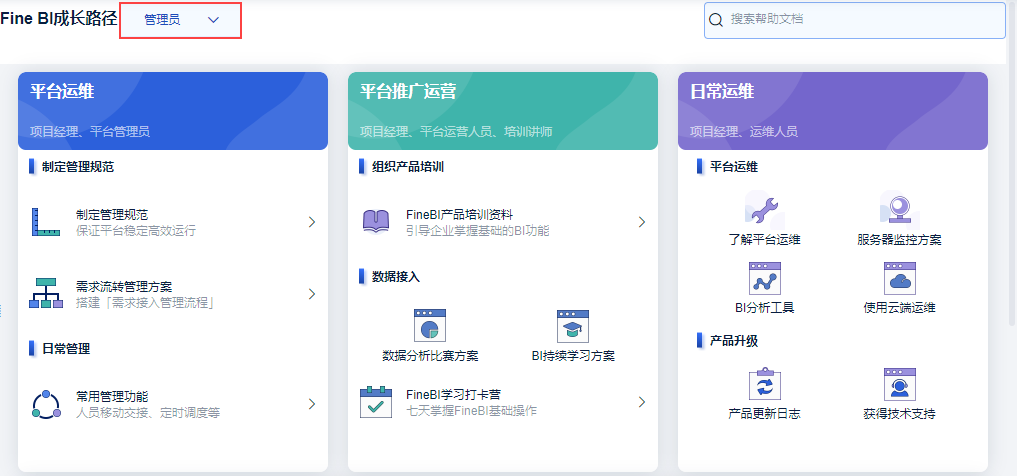Click the blue 平台运维 card header

[173, 111]
